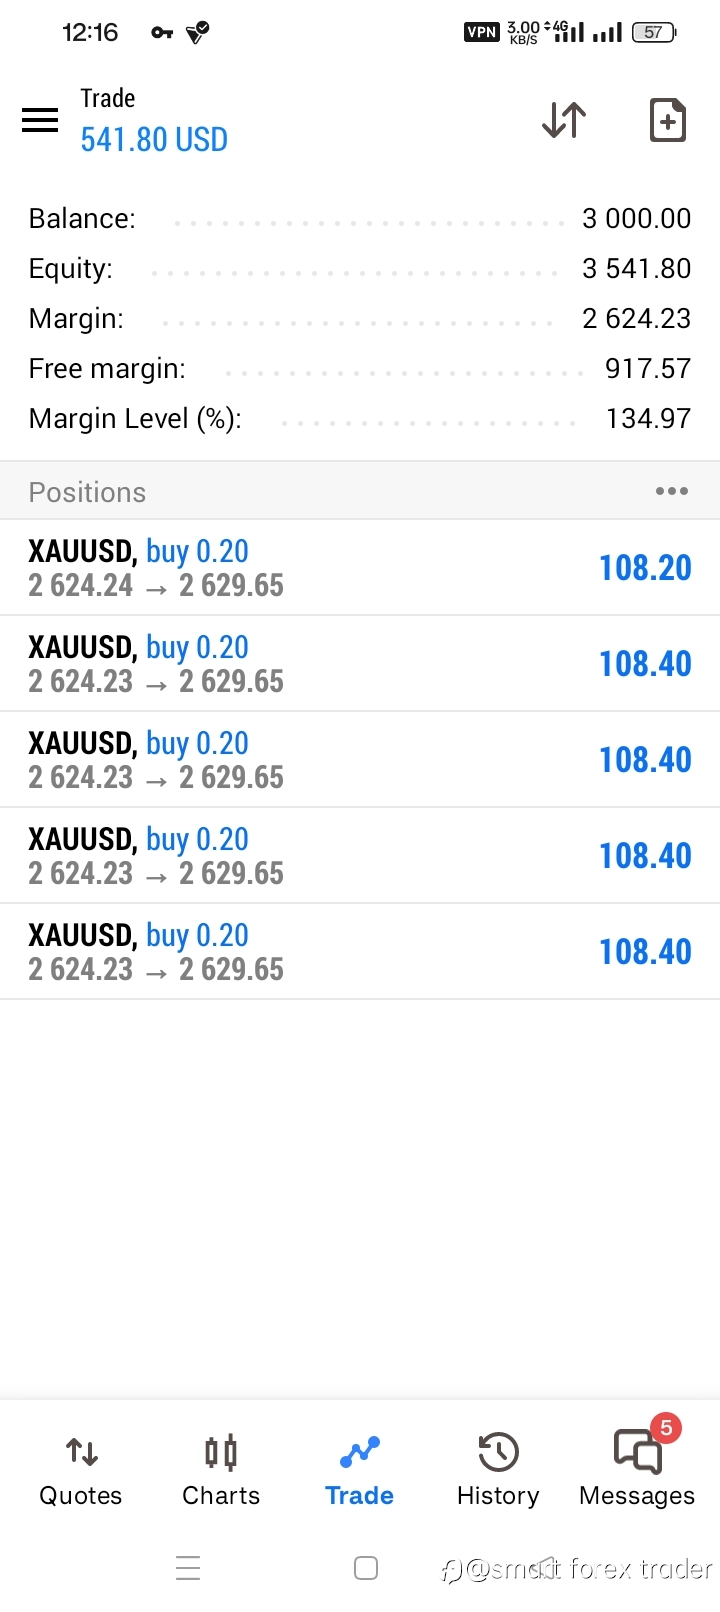Tap the sort positions arrows icon
Screen dimensions: 720x1612
[x=564, y=120]
